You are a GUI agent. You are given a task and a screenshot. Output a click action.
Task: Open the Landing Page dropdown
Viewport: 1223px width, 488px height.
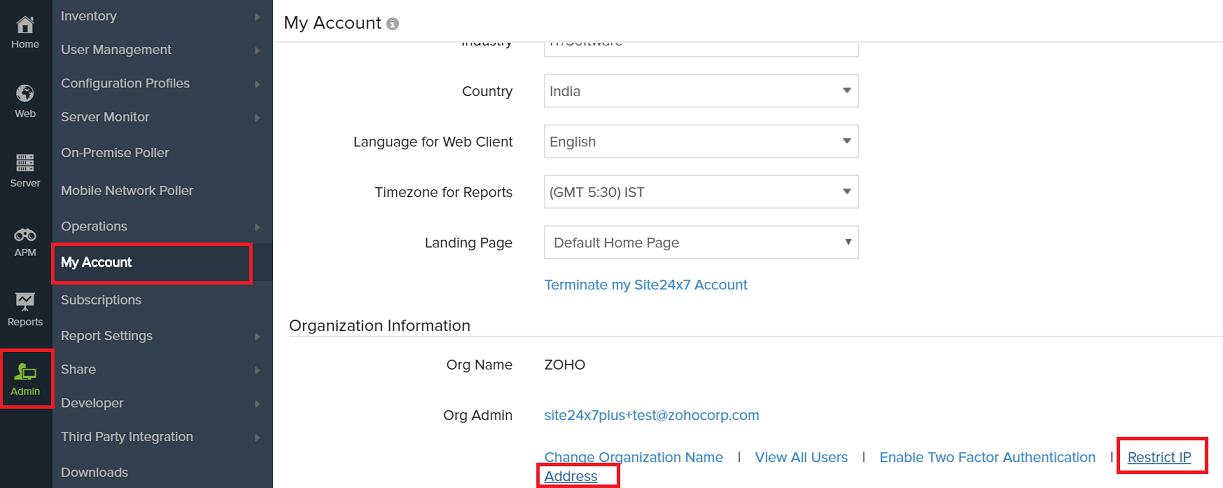point(701,243)
